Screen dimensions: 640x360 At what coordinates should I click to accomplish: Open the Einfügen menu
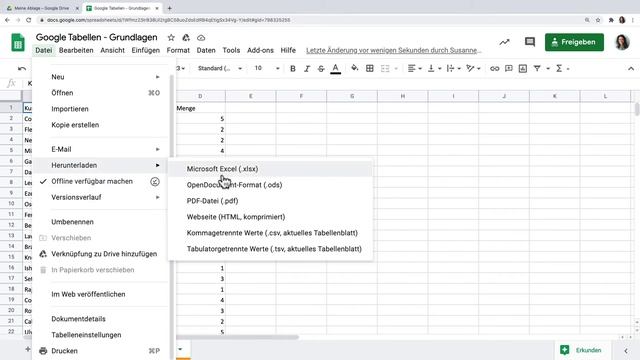145,50
